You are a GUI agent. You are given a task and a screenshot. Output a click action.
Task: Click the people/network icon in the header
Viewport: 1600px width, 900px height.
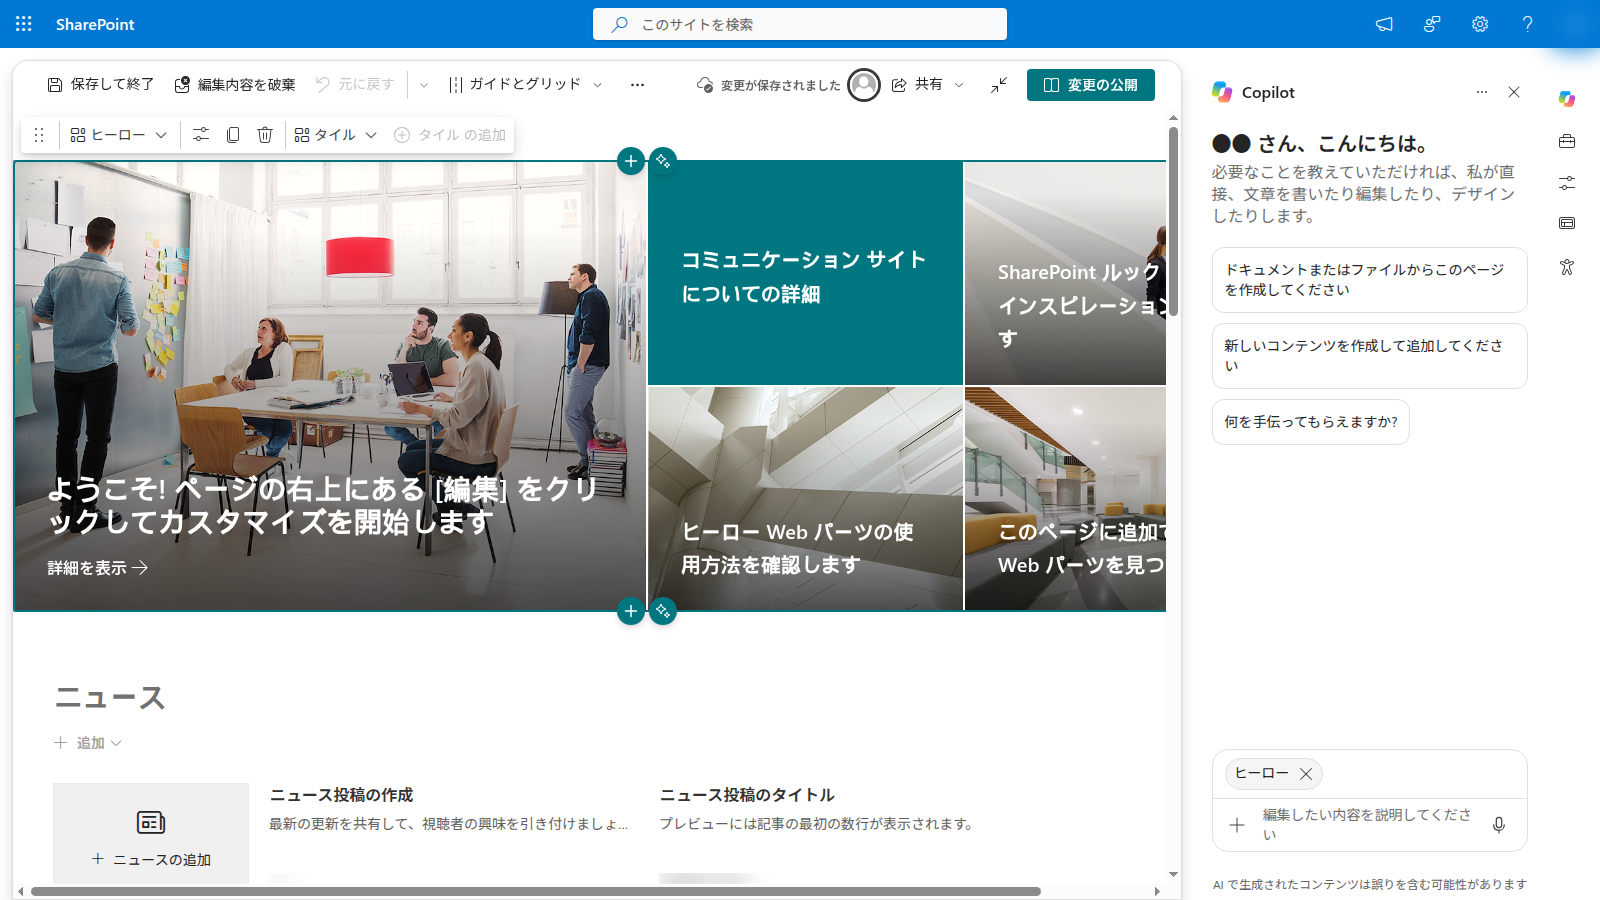point(1432,24)
